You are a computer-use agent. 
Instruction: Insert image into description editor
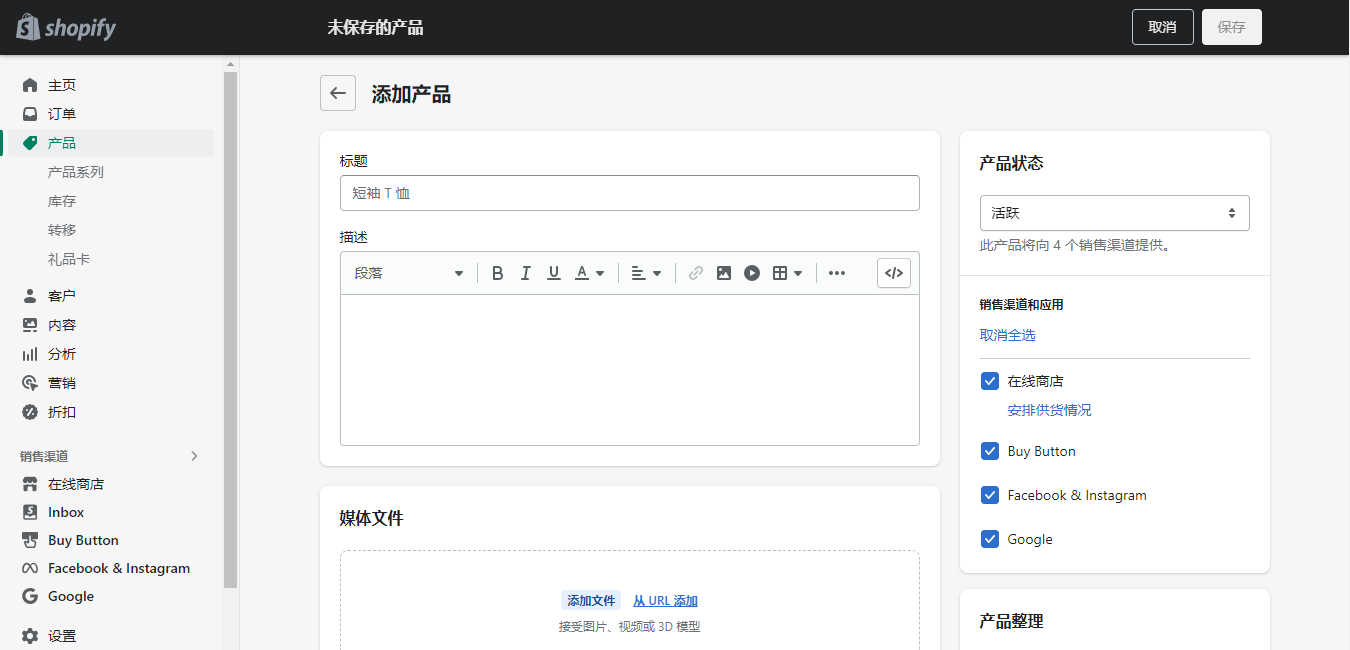click(x=724, y=273)
